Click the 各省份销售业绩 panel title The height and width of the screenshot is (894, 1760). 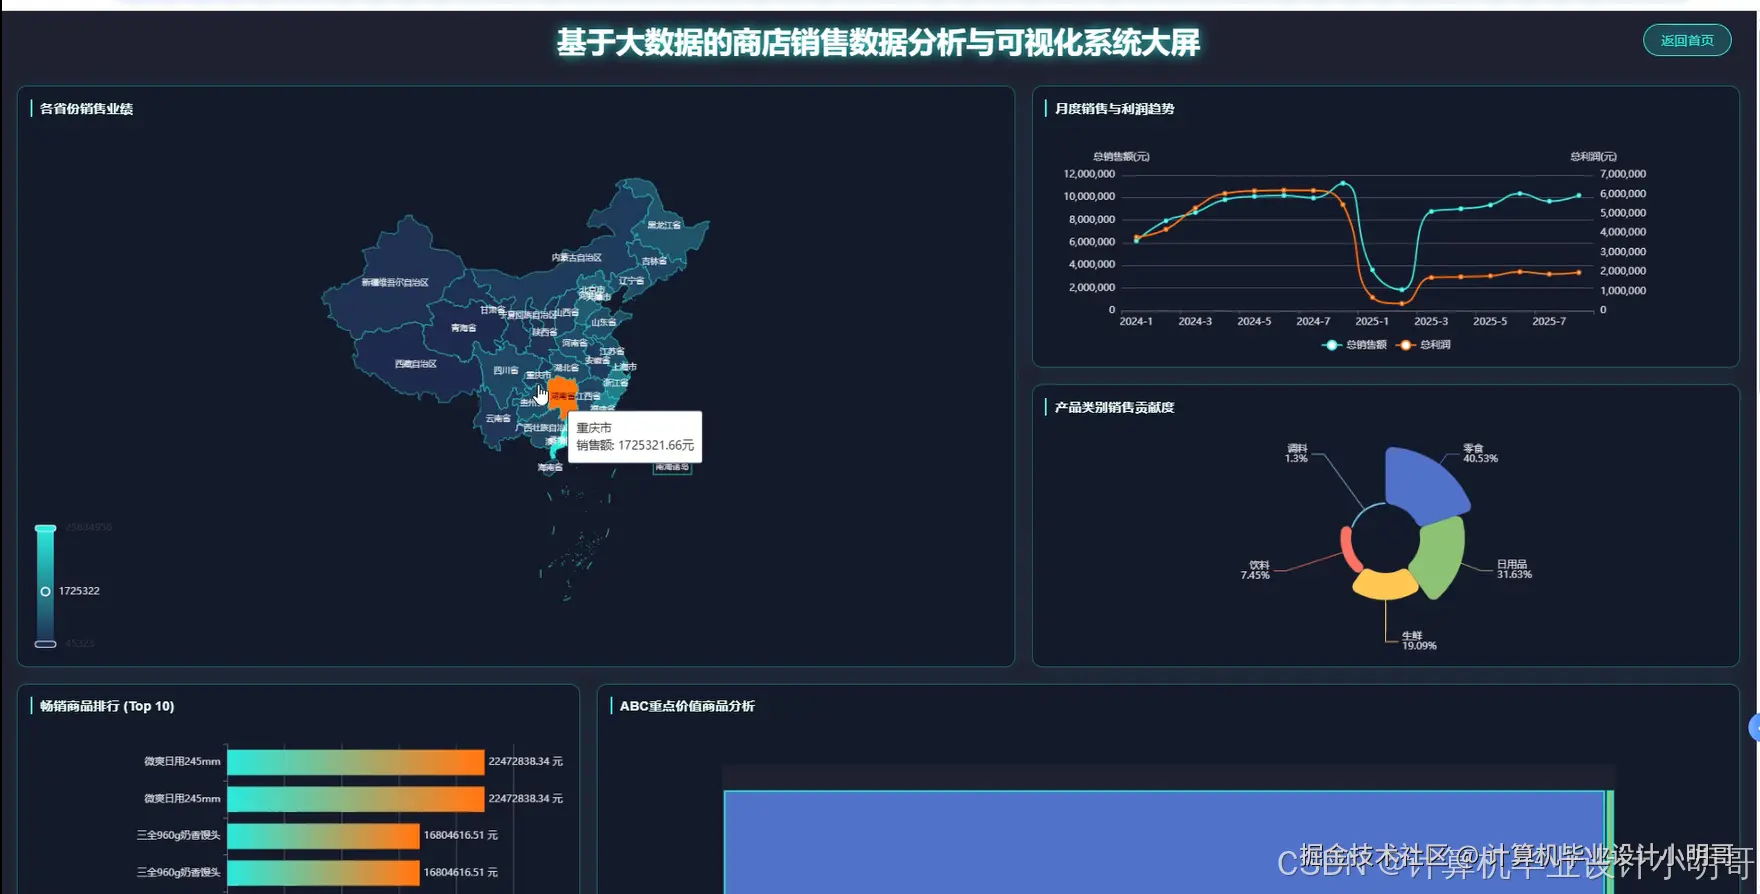[x=86, y=109]
